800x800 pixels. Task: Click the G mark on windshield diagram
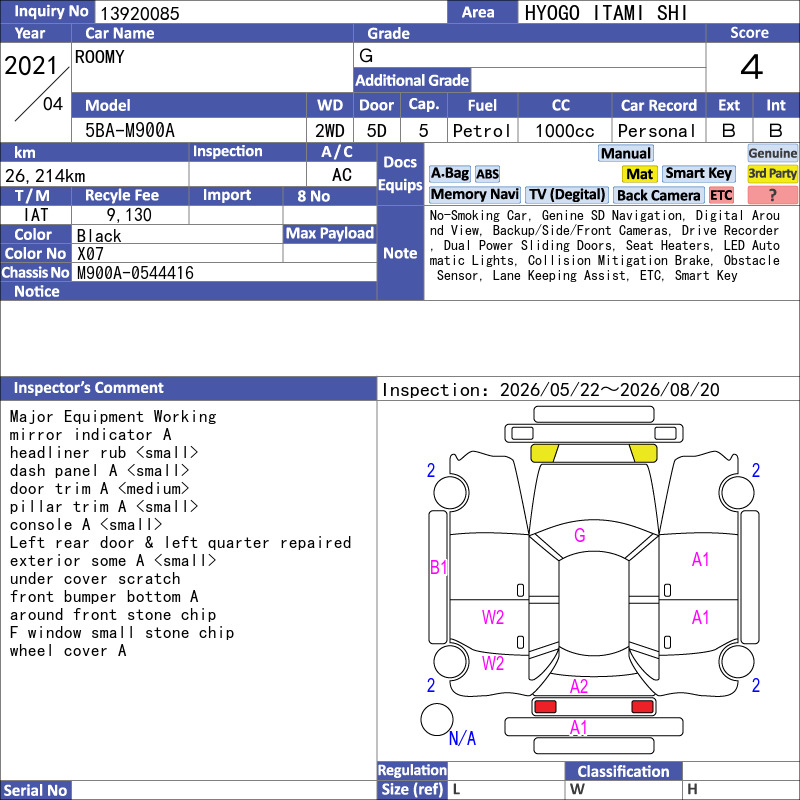[580, 535]
